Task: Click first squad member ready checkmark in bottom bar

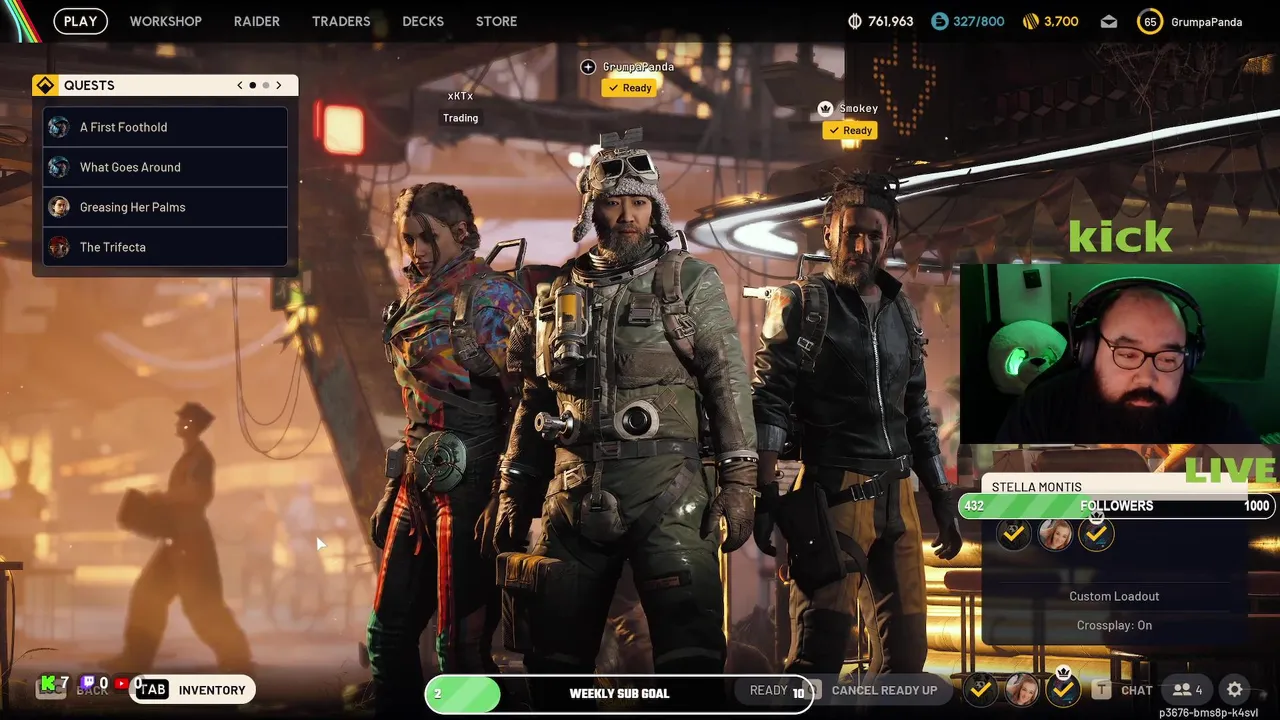Action: point(981,689)
